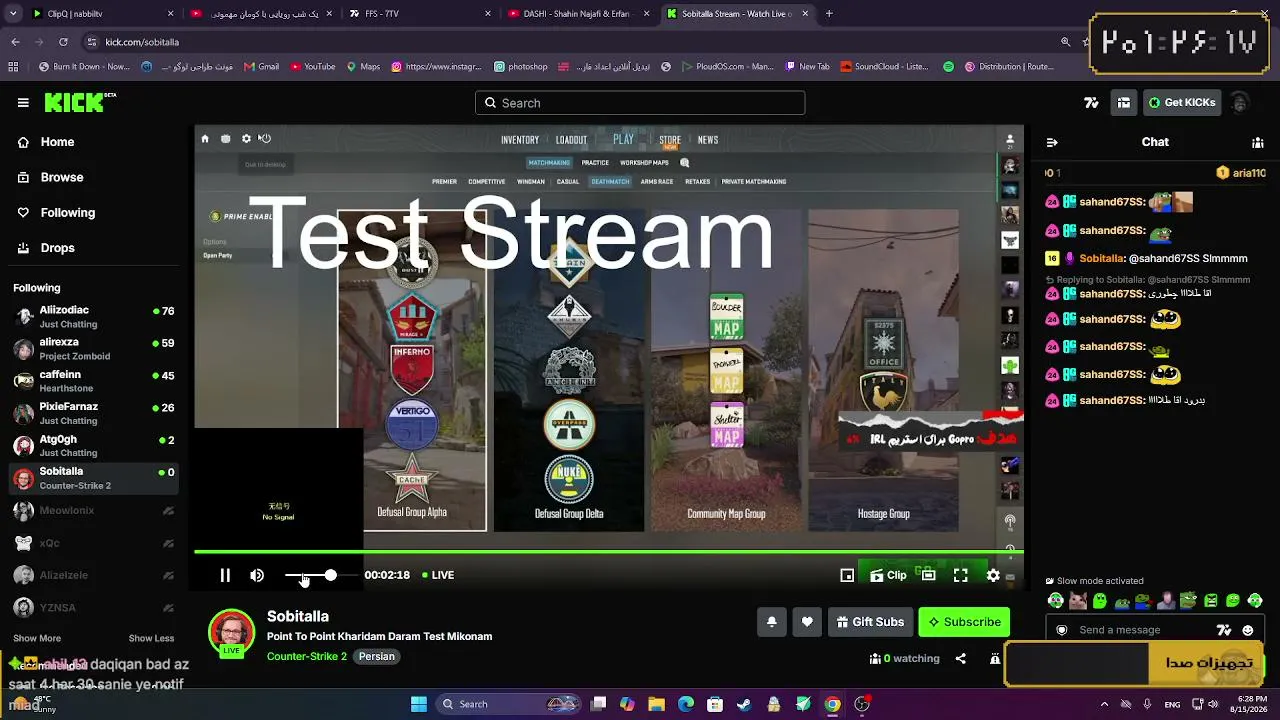Open the emoji picker in chat
1280x720 pixels.
[1248, 630]
